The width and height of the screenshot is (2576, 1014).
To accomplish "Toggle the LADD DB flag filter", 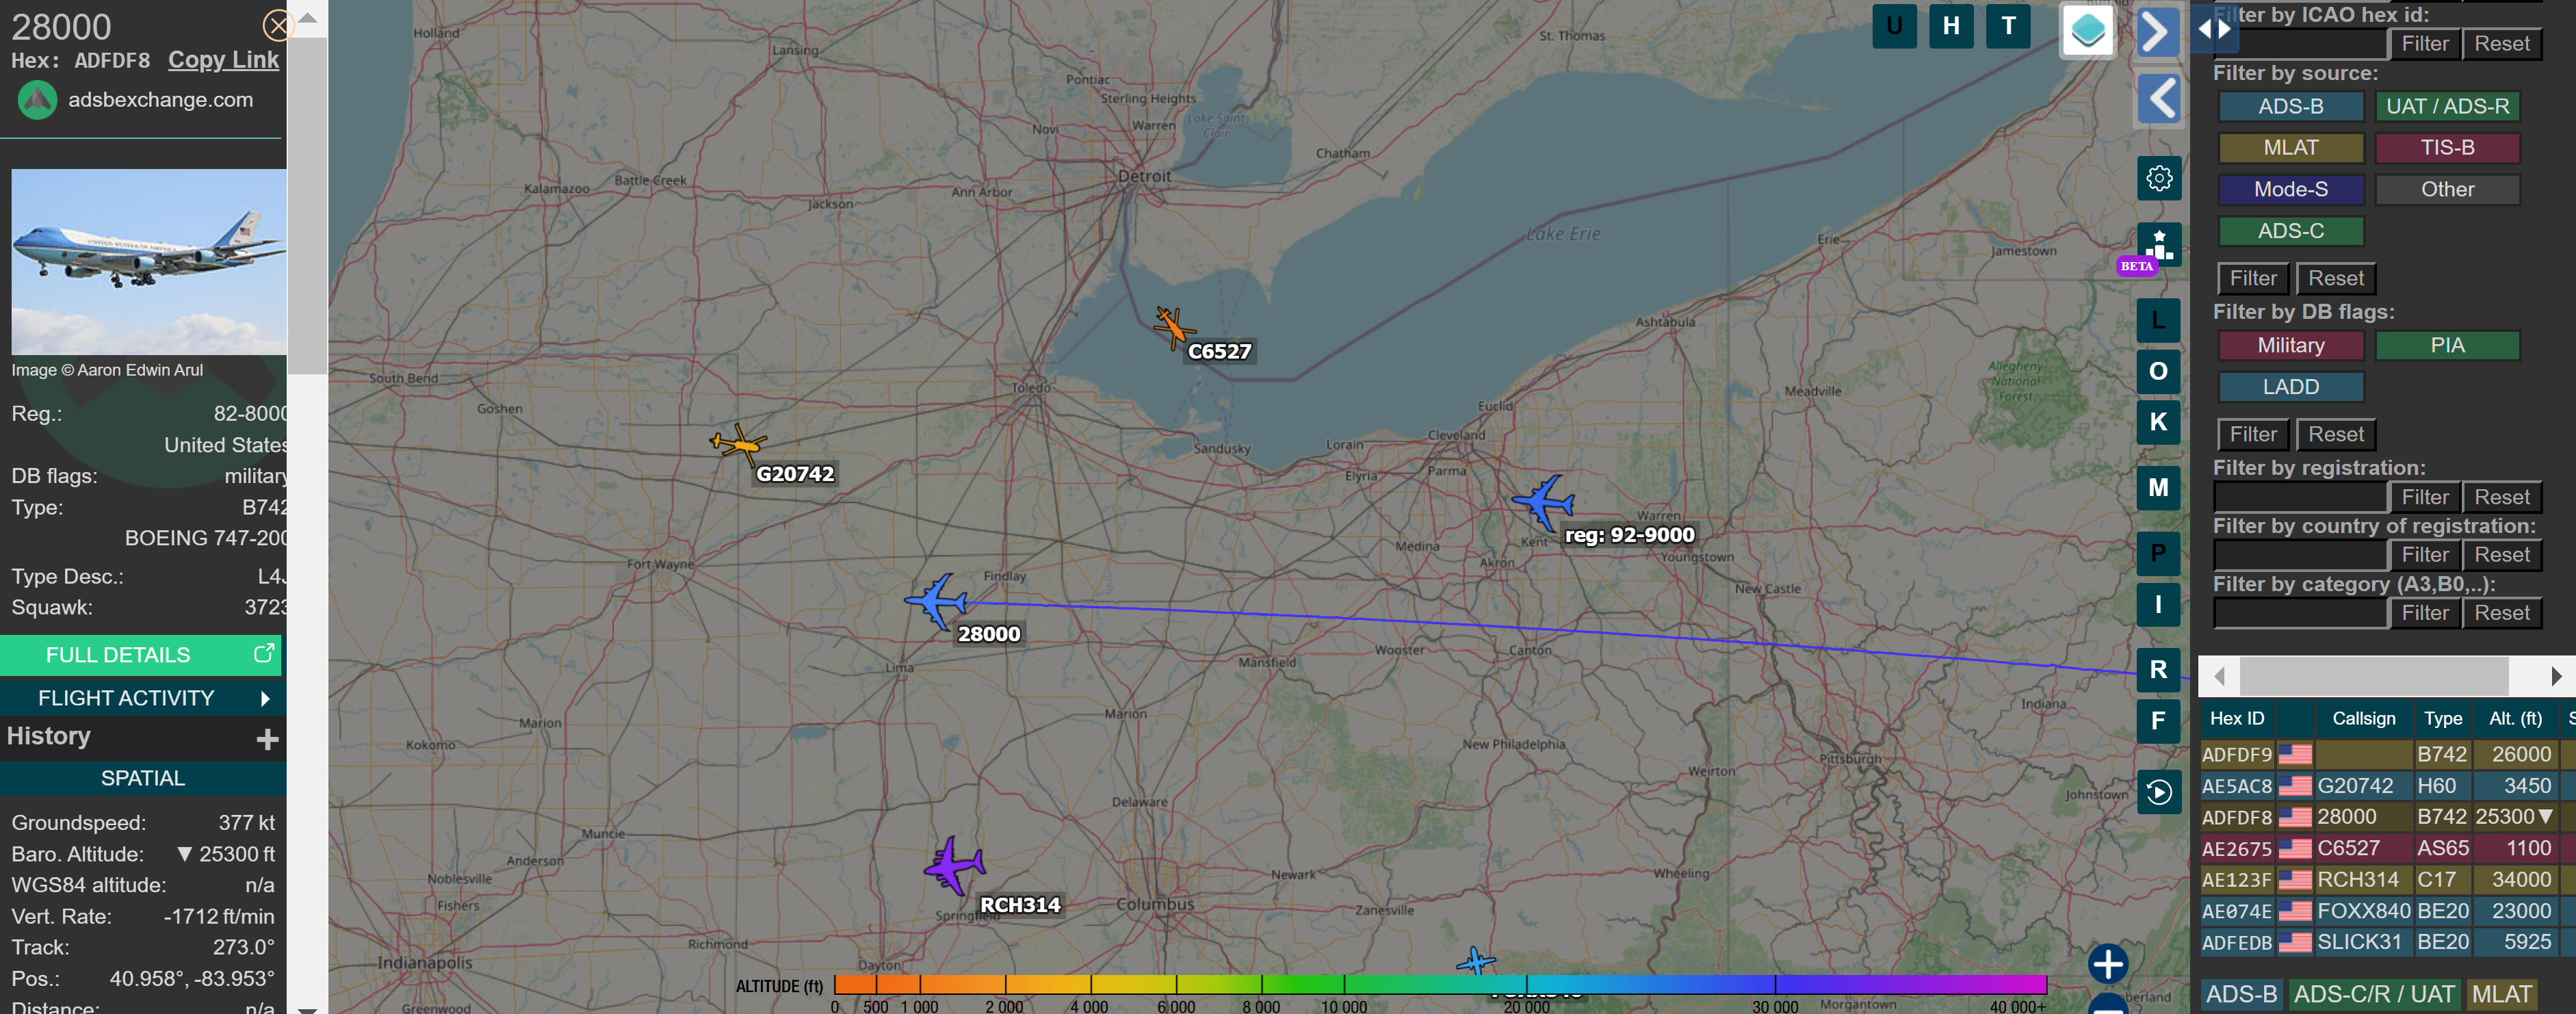I will (2290, 387).
